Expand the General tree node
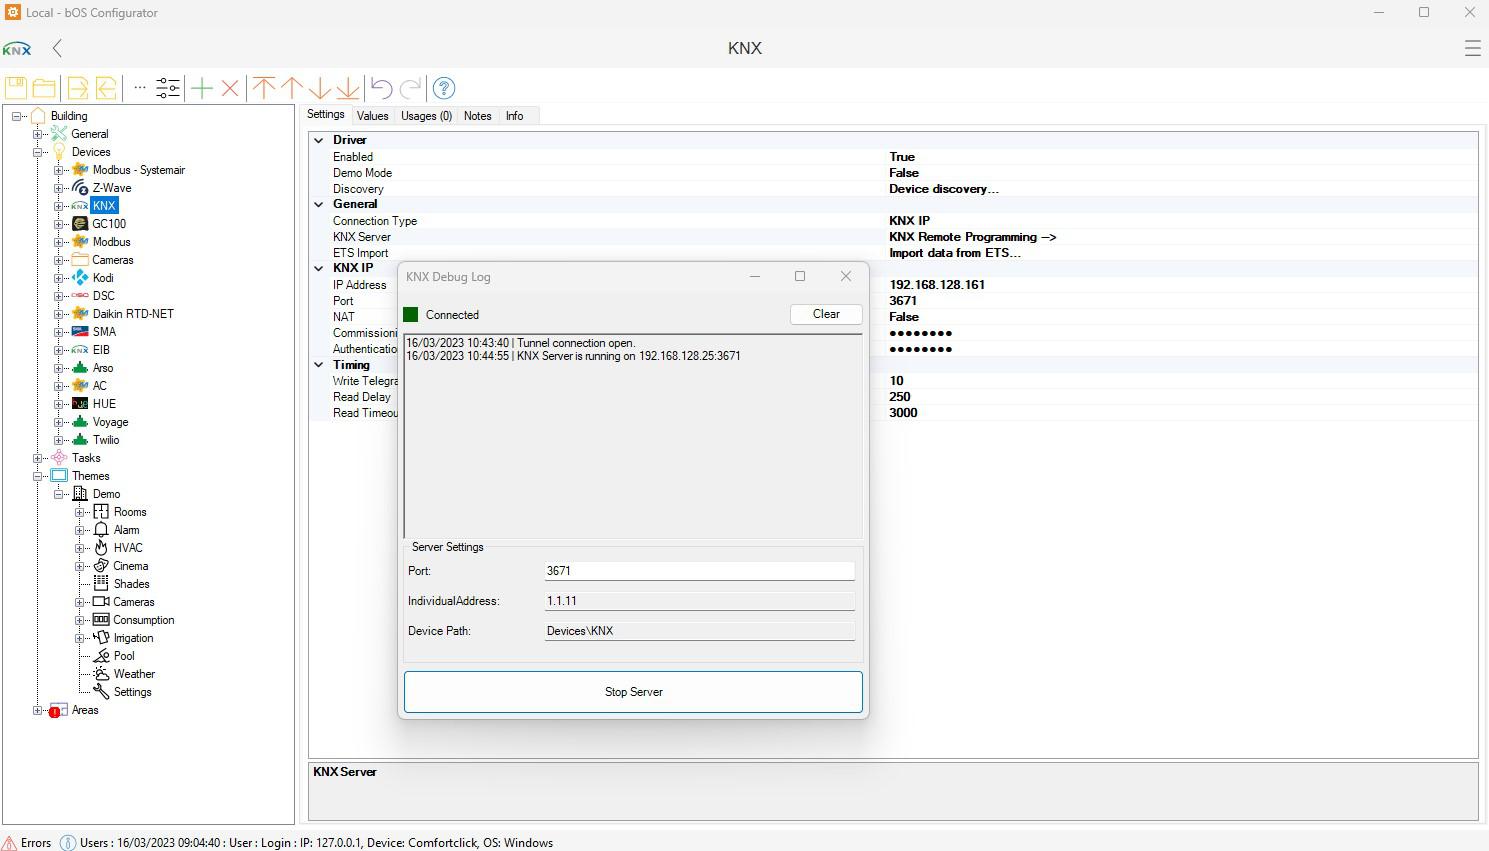 tap(38, 134)
